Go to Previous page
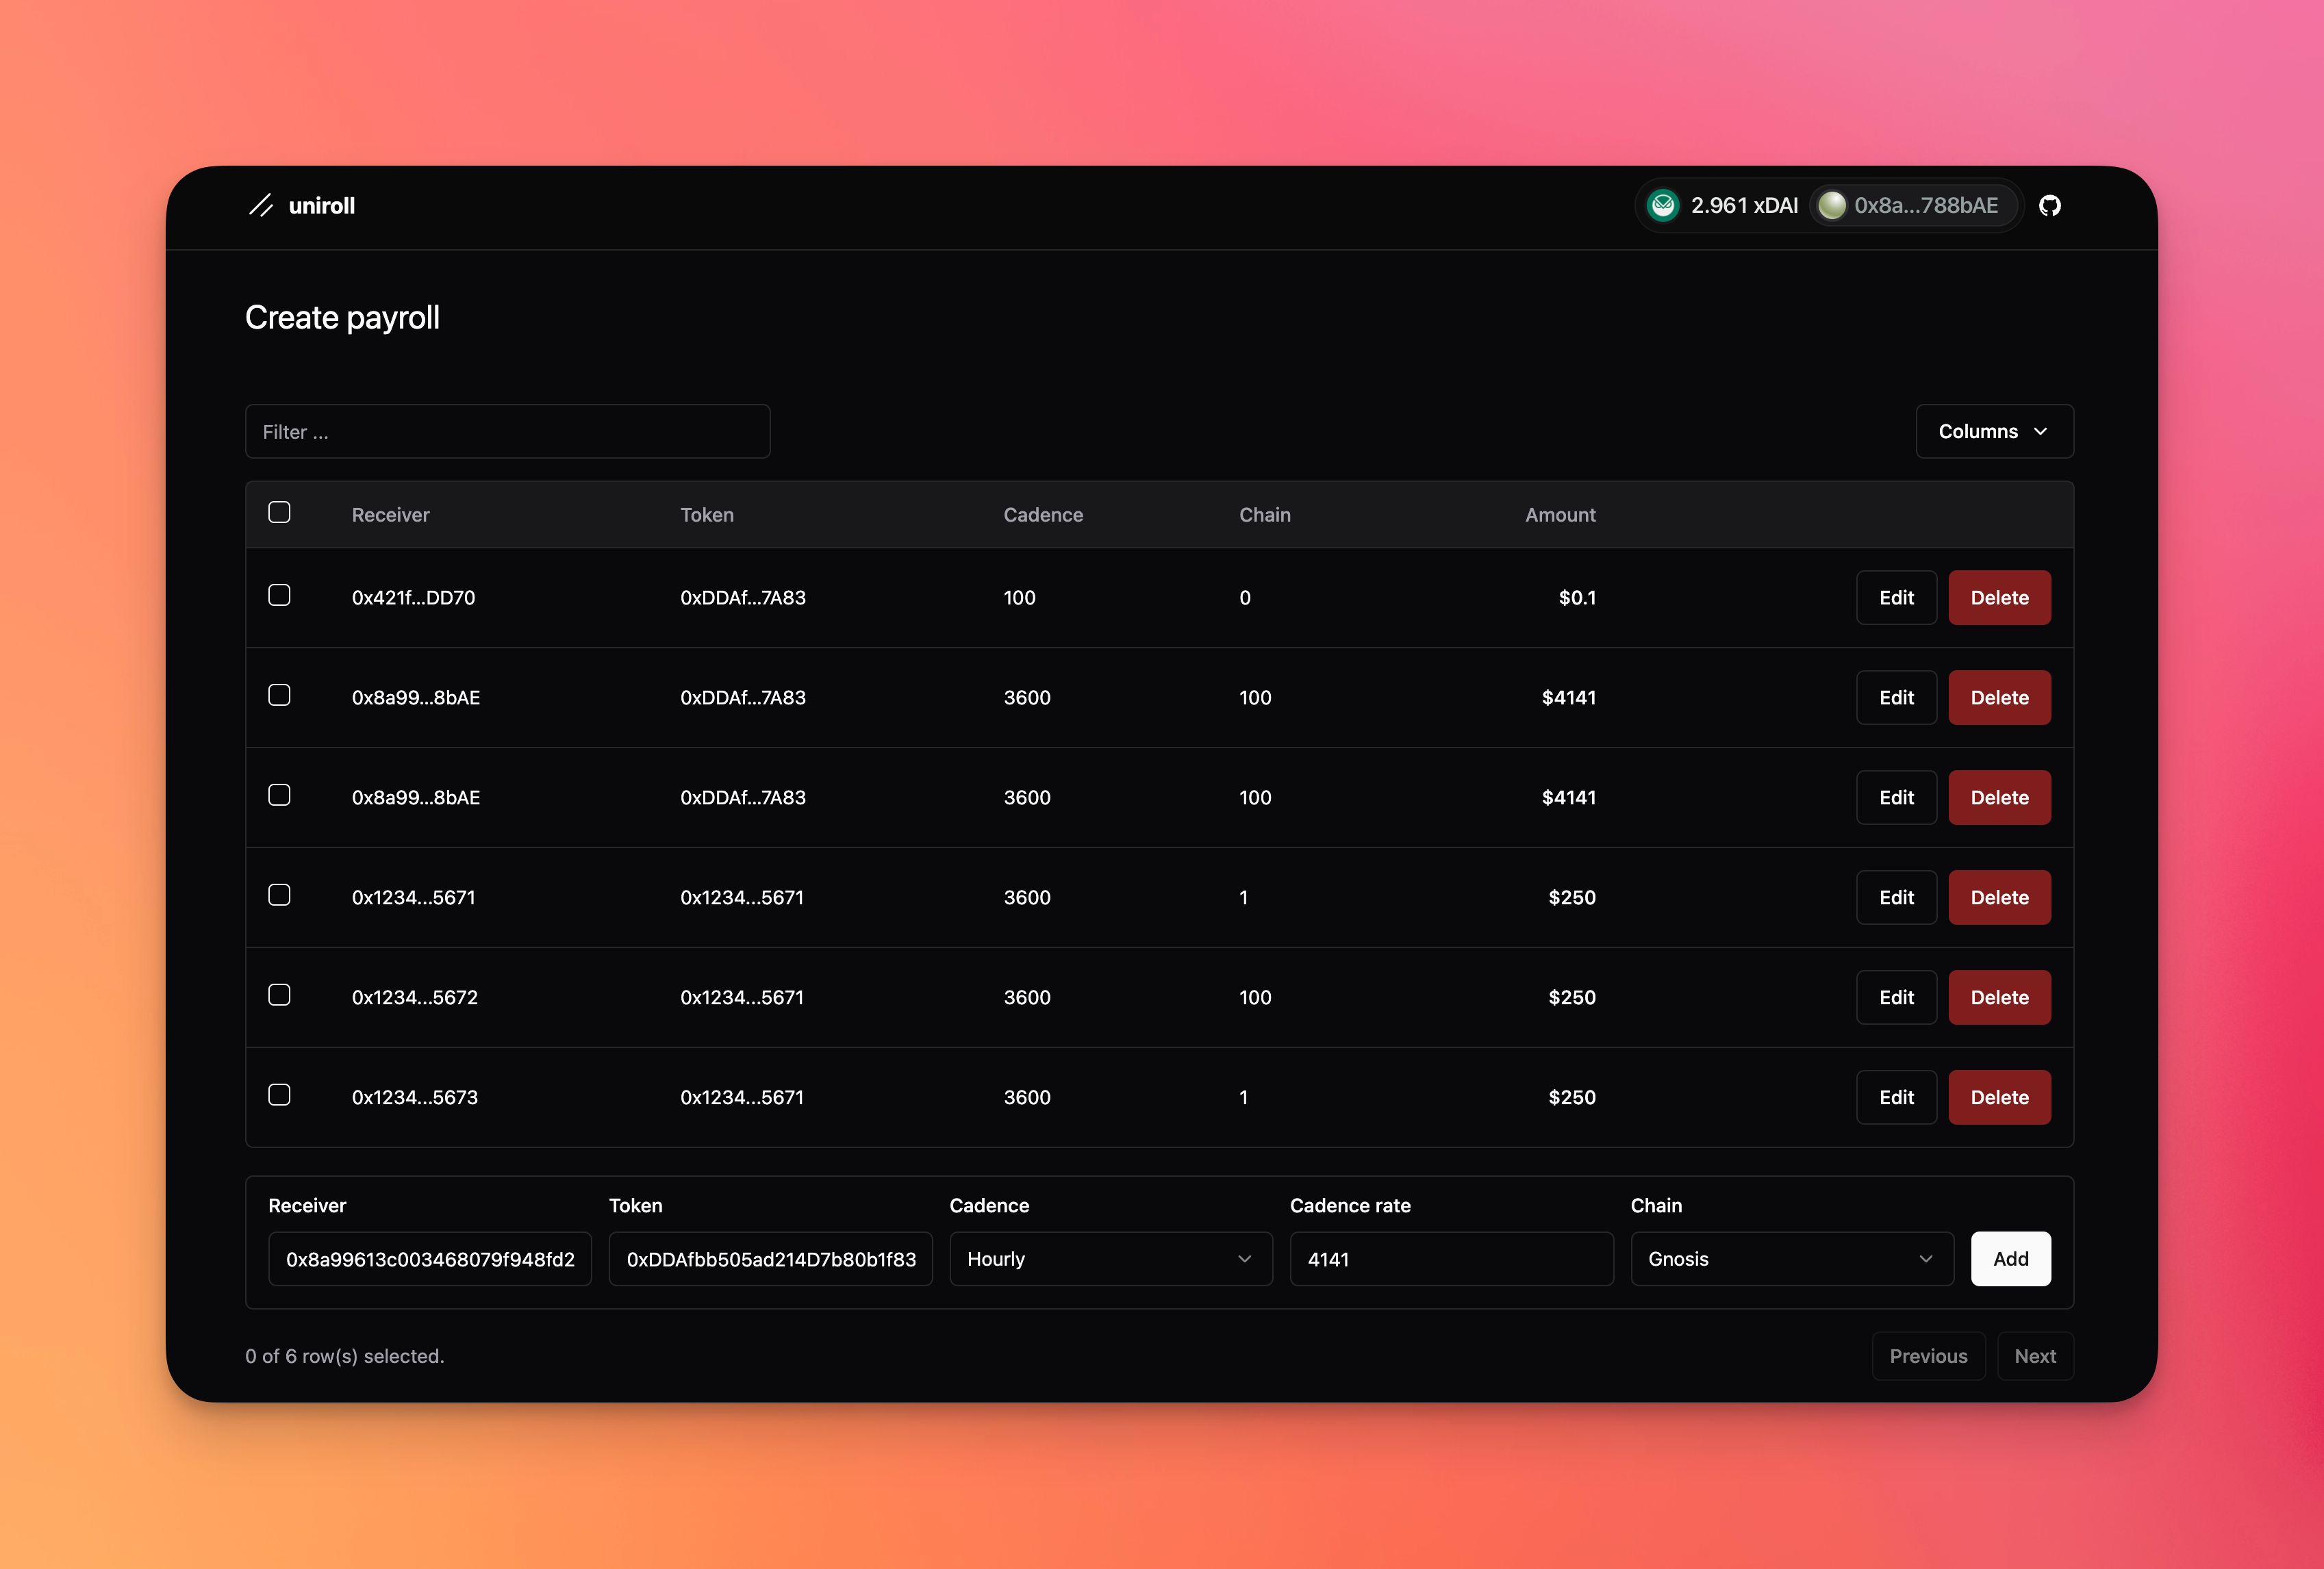The image size is (2324, 1569). click(1928, 1356)
